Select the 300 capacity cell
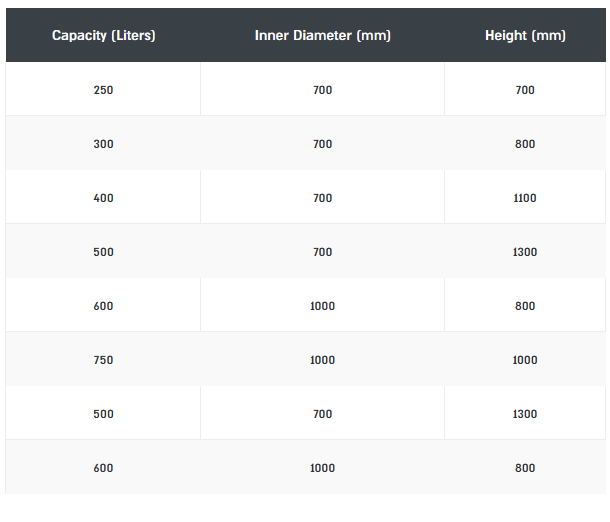 (103, 144)
